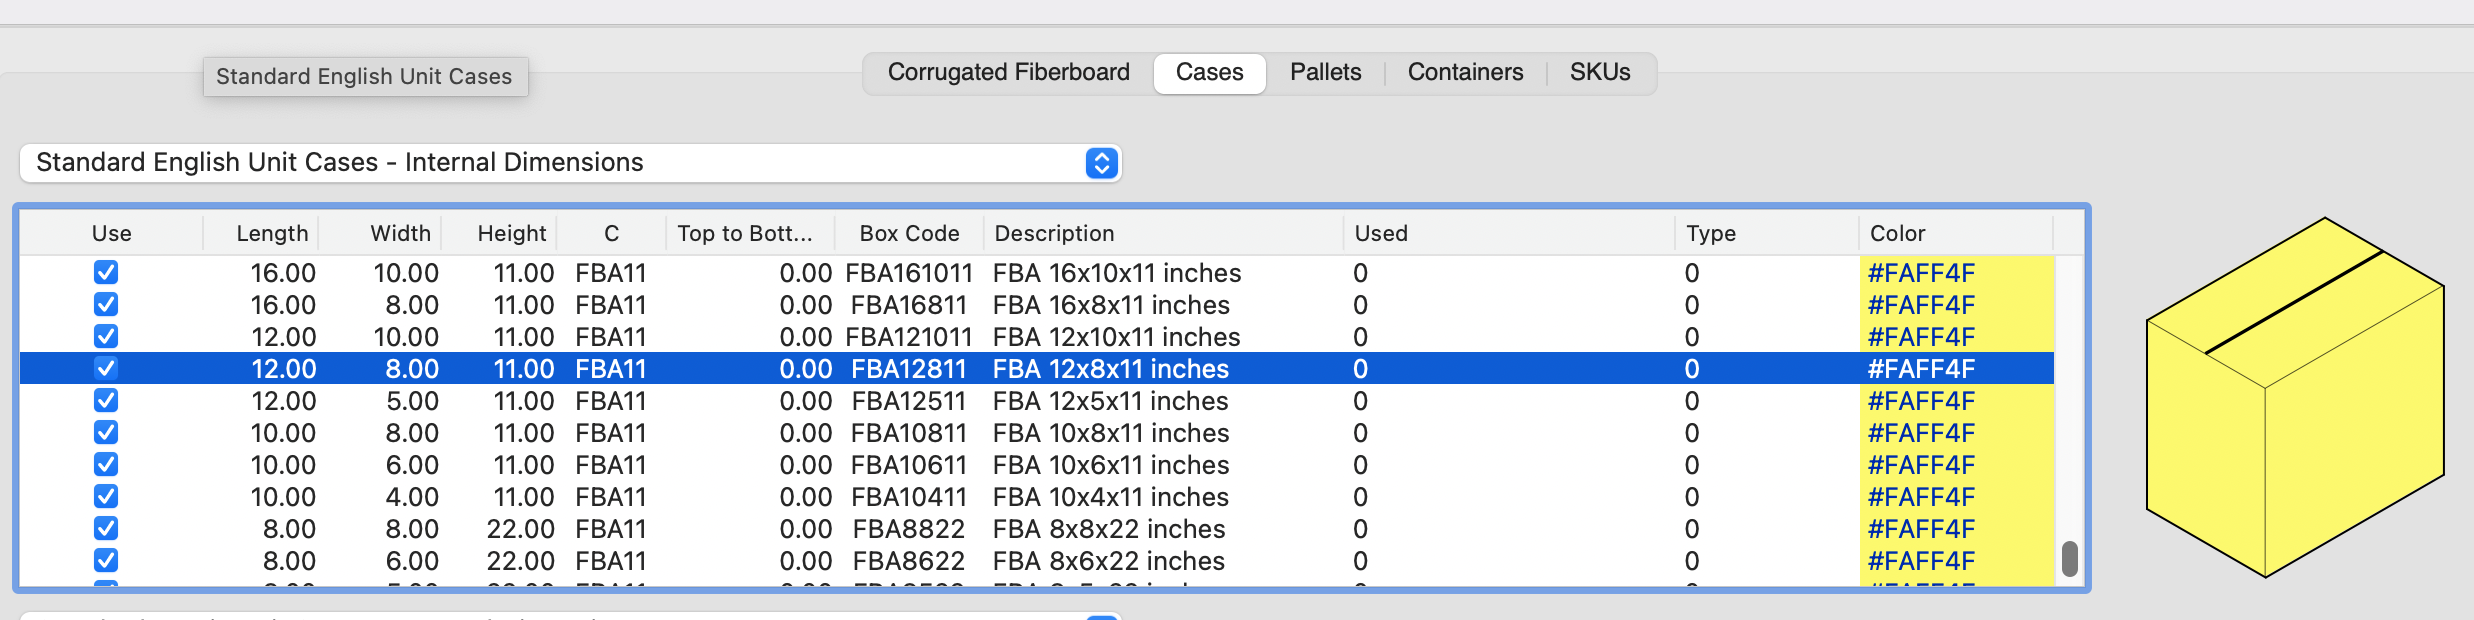
Task: Select the FBA 12x10x11 inches description
Action: pyautogui.click(x=1116, y=337)
